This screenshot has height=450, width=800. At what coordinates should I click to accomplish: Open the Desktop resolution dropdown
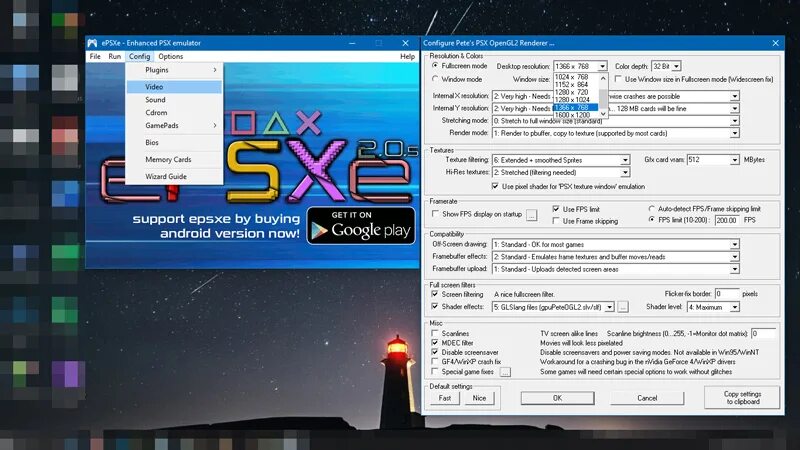click(x=602, y=66)
